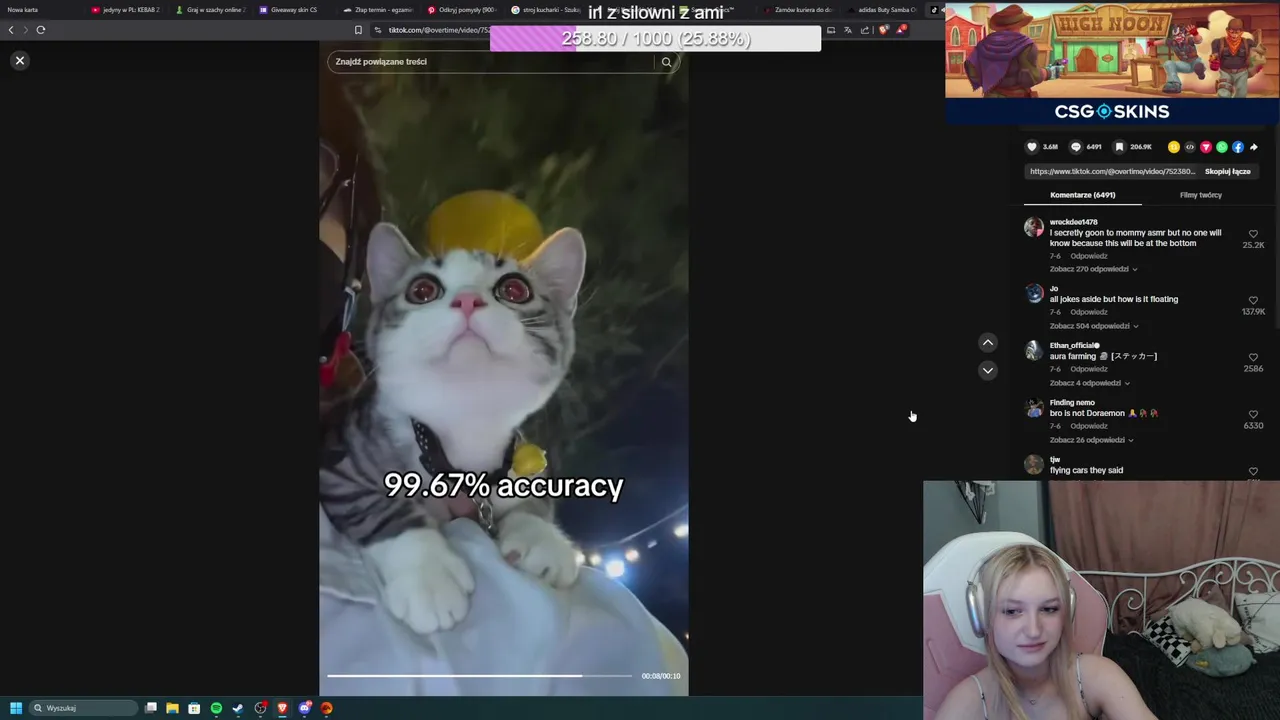Like Jo's comment about floating
The image size is (1280, 720).
[x=1253, y=300]
